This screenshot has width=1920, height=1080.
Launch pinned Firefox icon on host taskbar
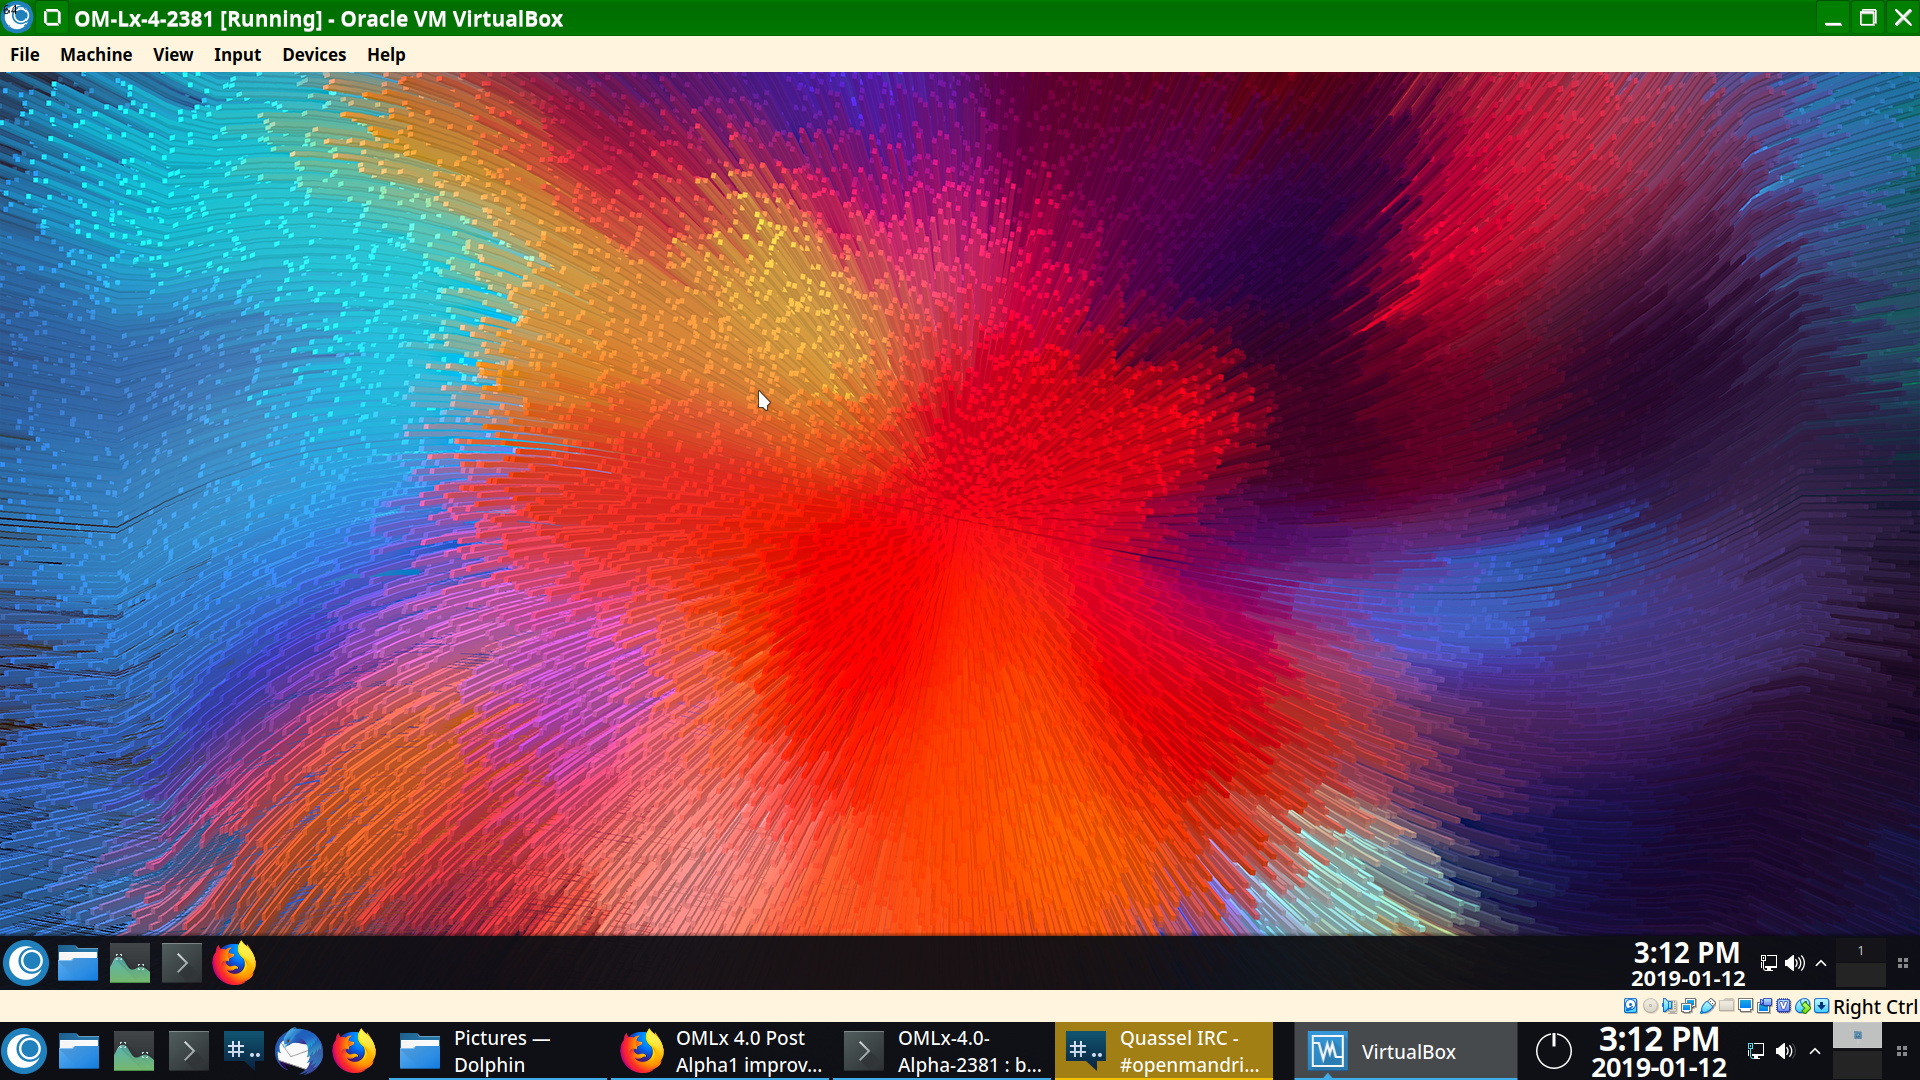354,1051
